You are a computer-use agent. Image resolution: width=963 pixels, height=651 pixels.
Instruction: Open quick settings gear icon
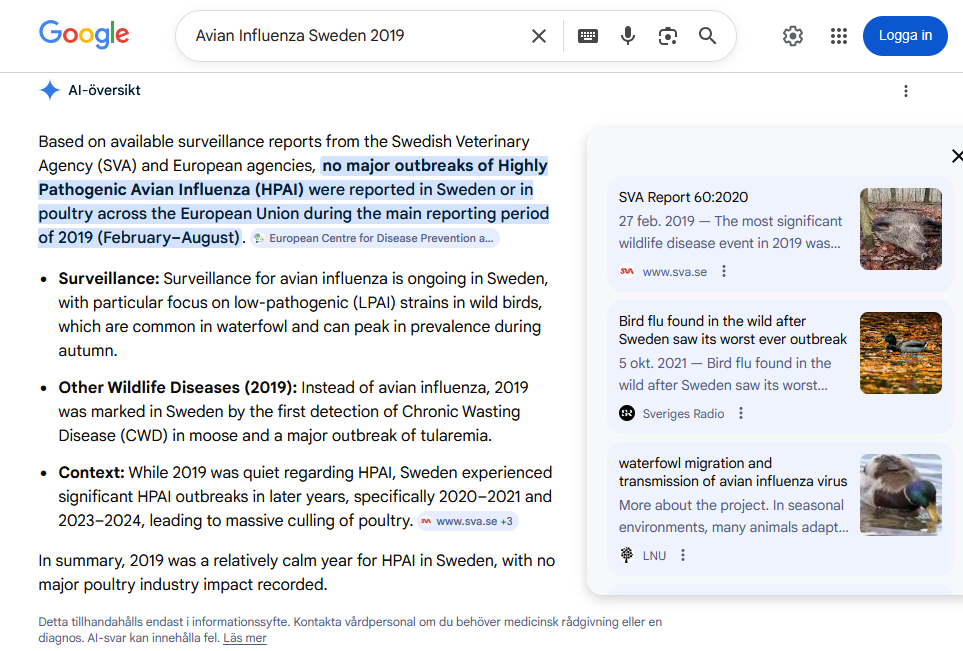pos(793,36)
